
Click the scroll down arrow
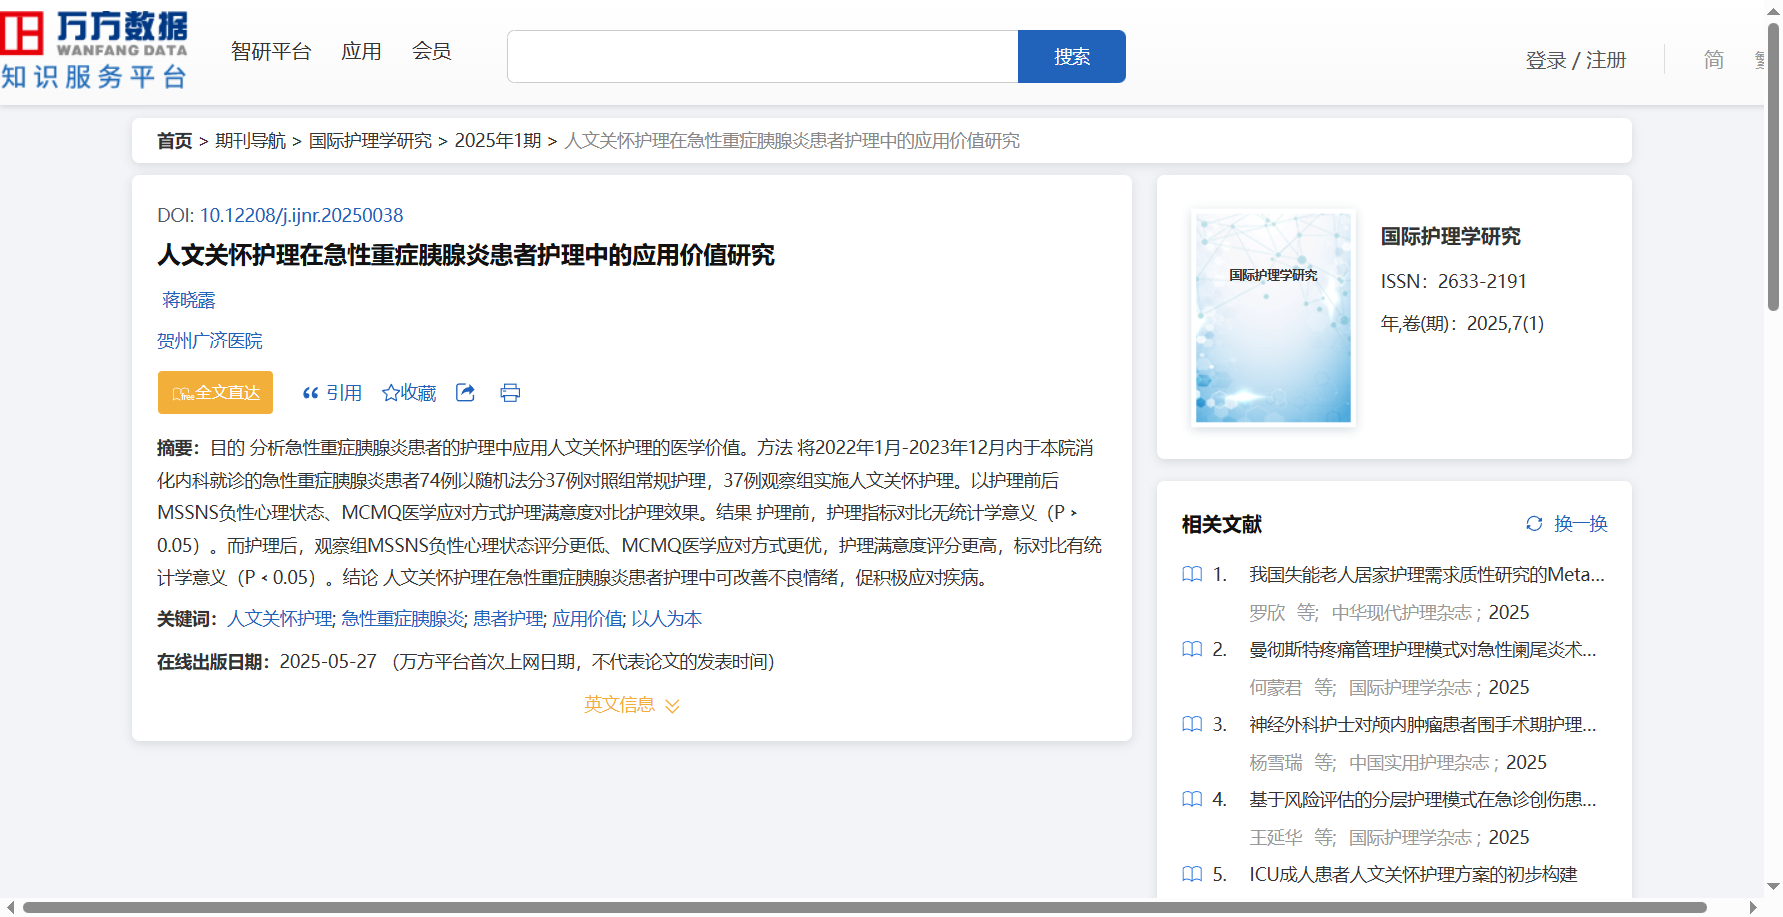coord(1773,886)
